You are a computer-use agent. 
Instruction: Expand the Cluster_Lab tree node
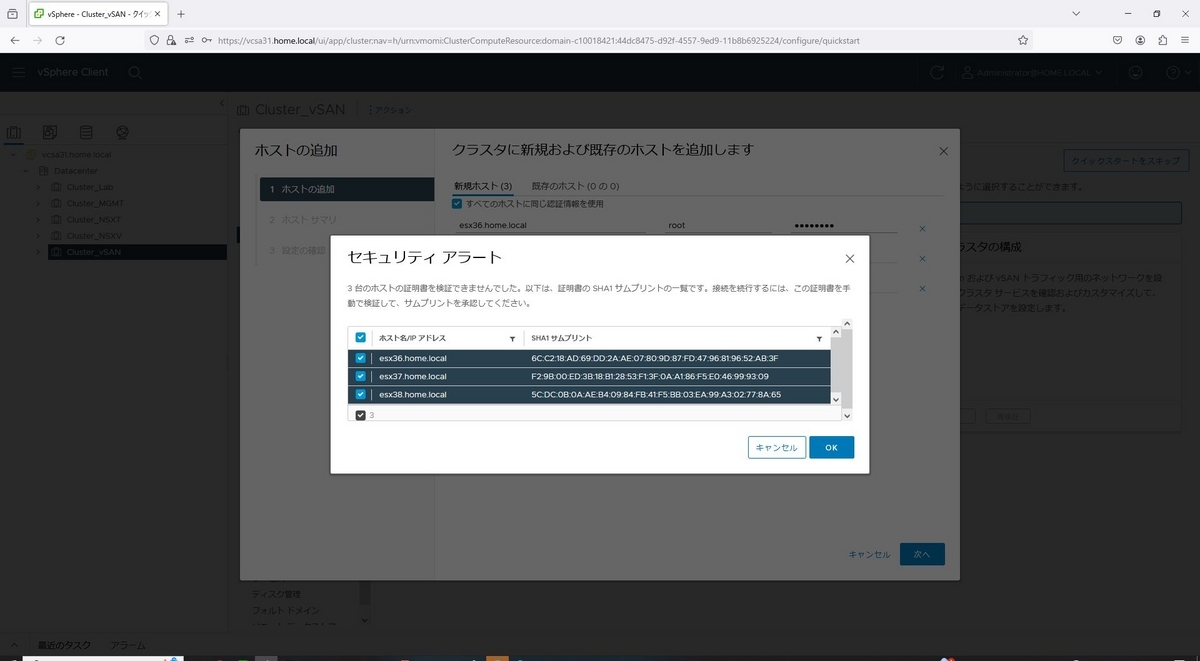(39, 187)
